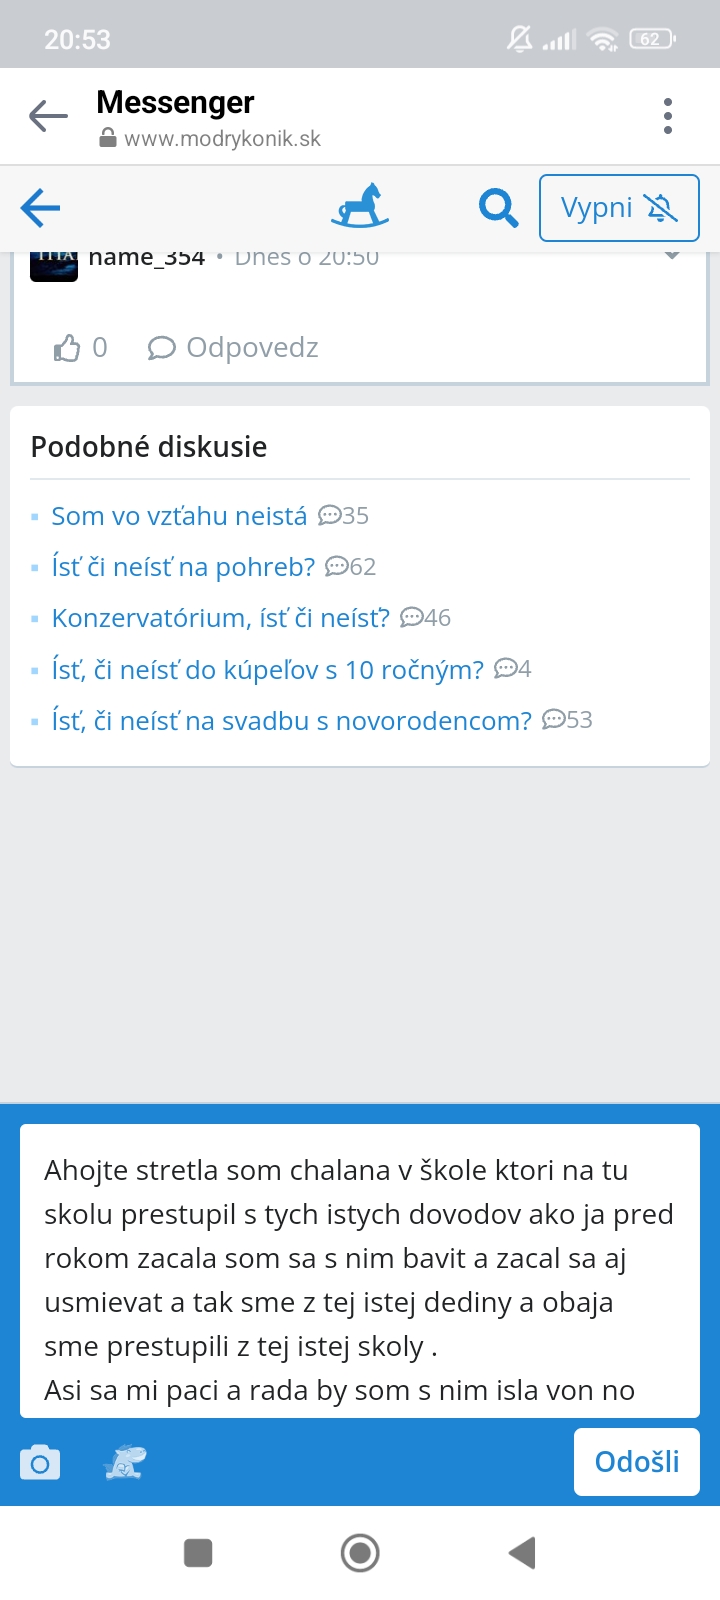Focus the message text input box
720x1600 pixels.
(x=360, y=1270)
